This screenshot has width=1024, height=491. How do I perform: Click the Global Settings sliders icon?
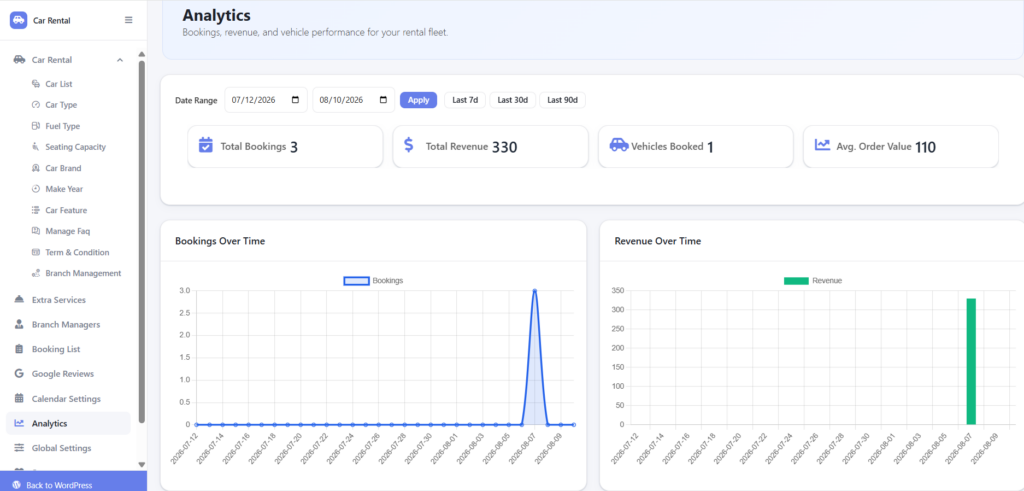point(19,448)
